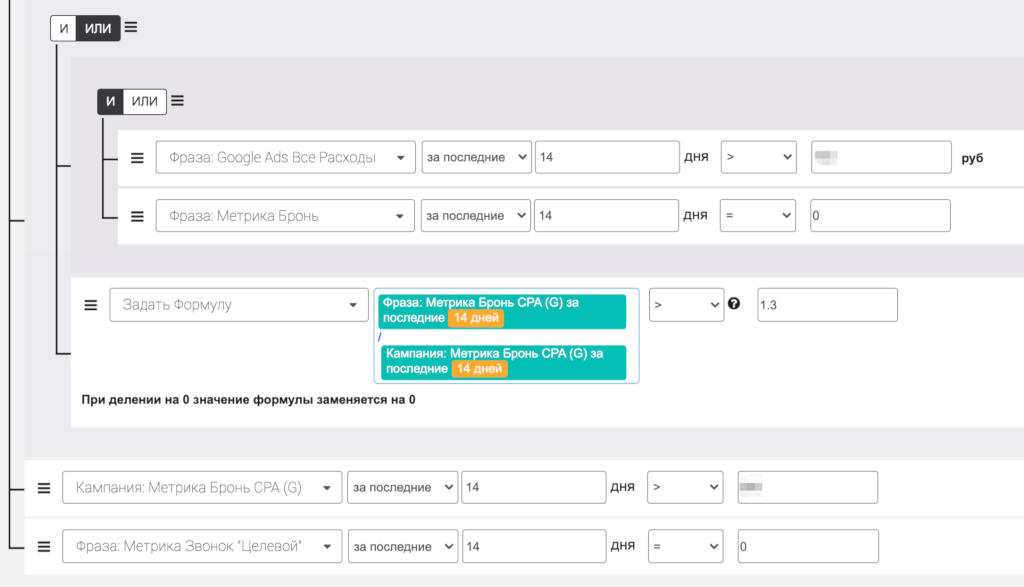The image size is (1024, 587).
Task: Select ИЛИ in the nested group toggle
Action: pos(144,101)
